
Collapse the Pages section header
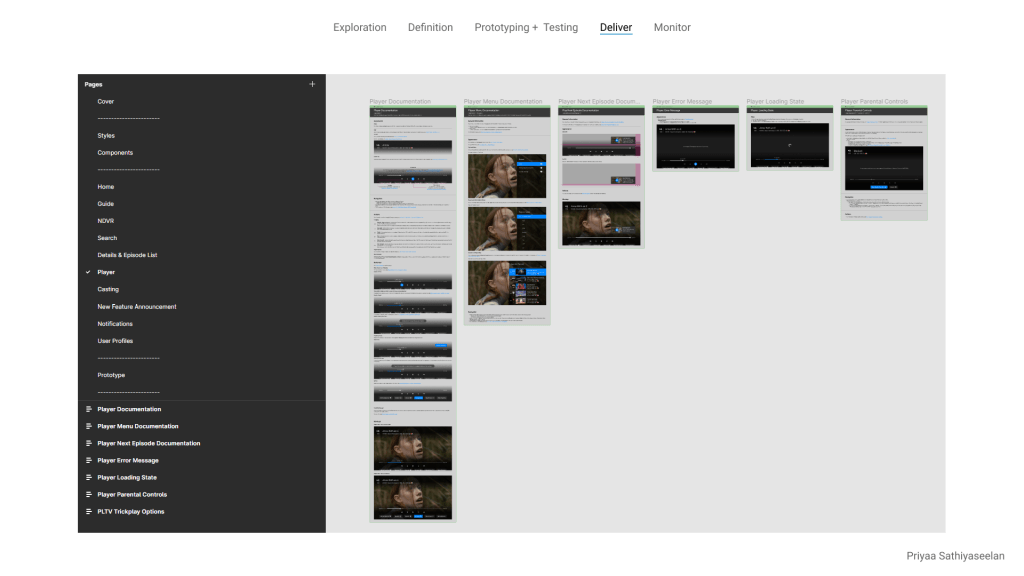(93, 85)
